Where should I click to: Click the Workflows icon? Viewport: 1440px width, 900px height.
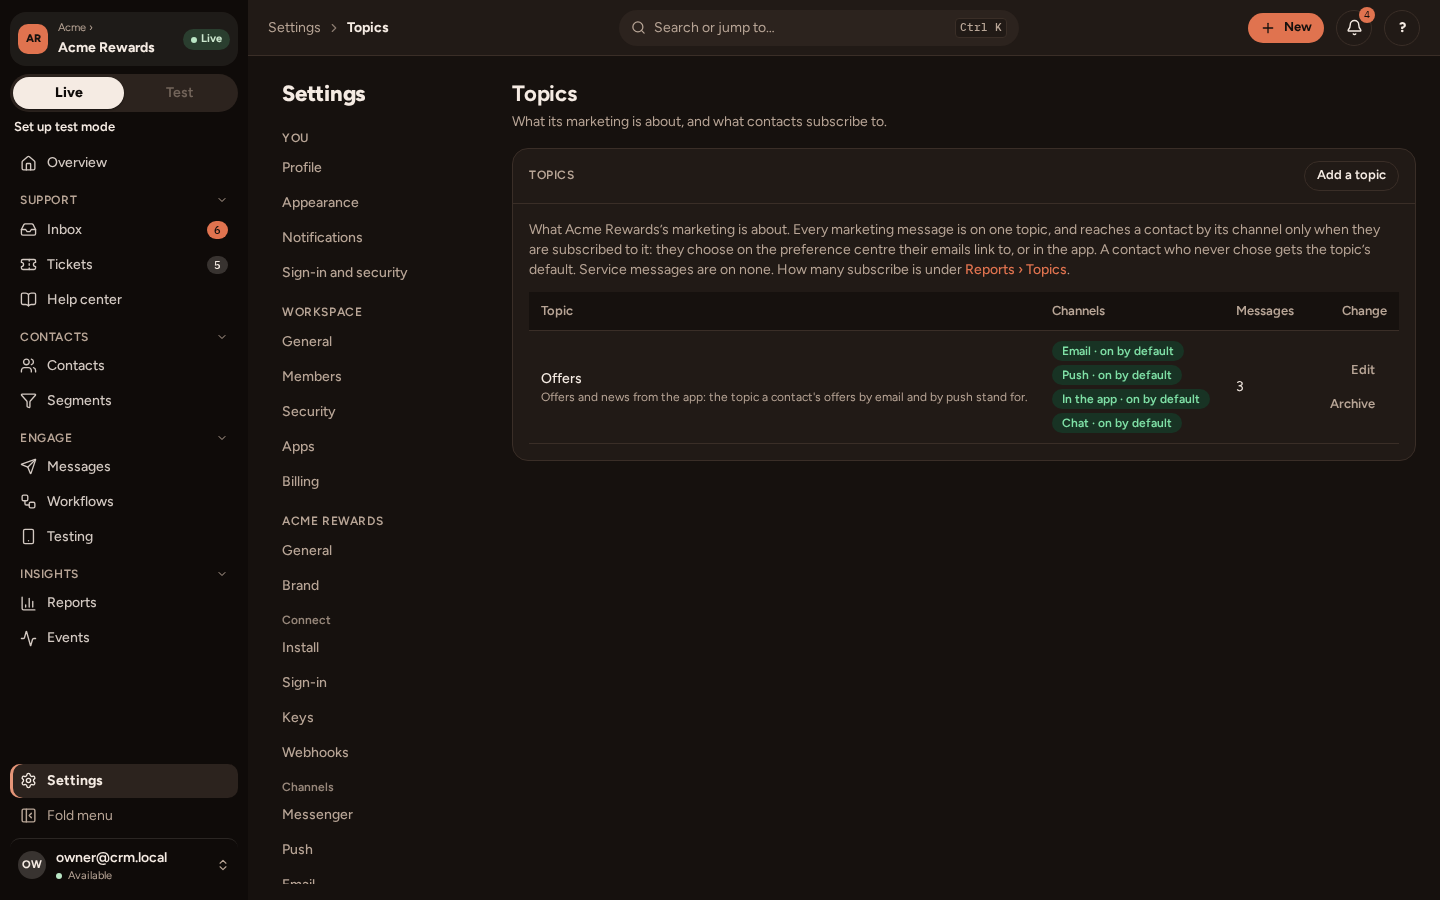coord(29,502)
